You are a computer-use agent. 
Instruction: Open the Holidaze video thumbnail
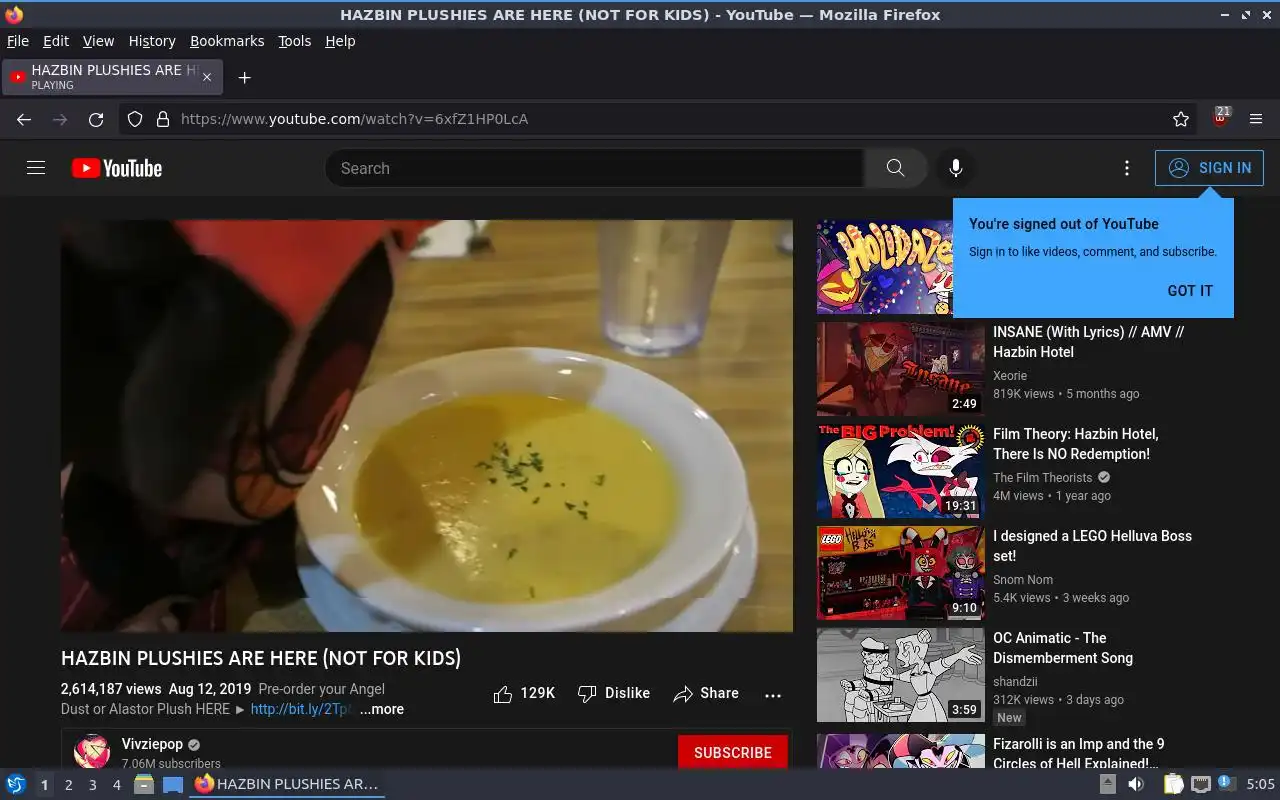885,267
